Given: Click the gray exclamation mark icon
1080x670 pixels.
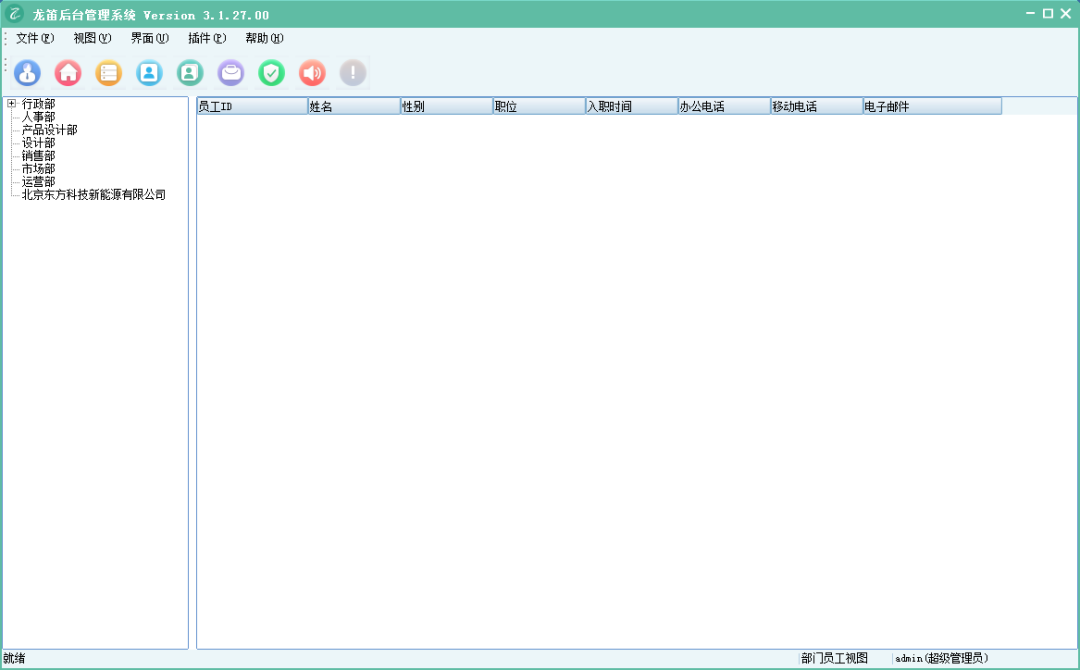Looking at the screenshot, I should [x=353, y=73].
